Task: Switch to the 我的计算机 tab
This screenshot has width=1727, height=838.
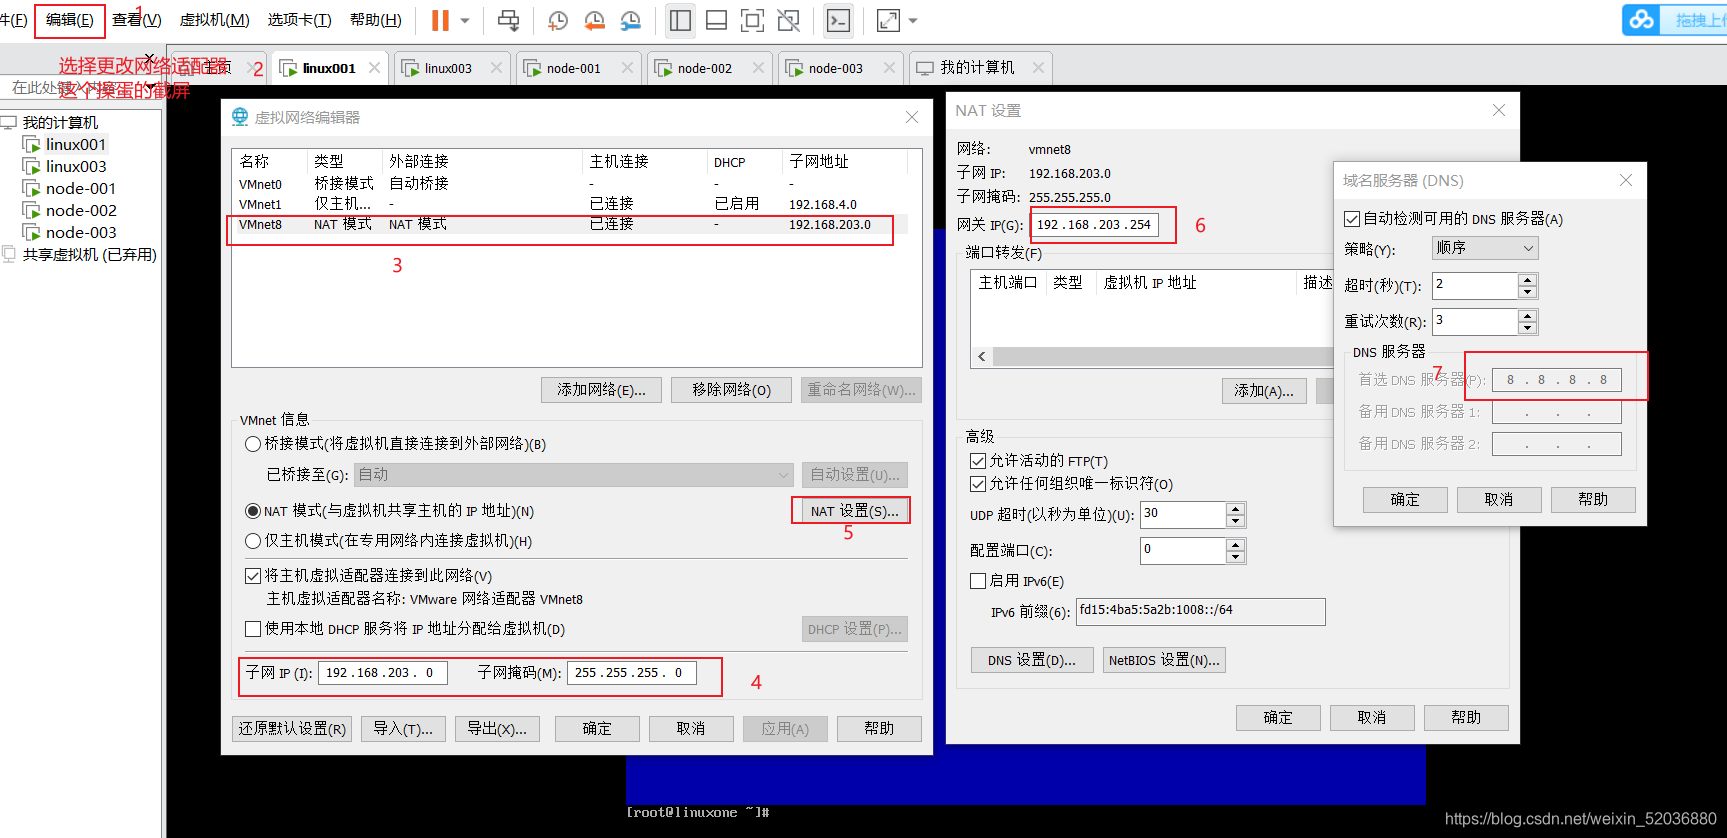Action: click(x=977, y=68)
